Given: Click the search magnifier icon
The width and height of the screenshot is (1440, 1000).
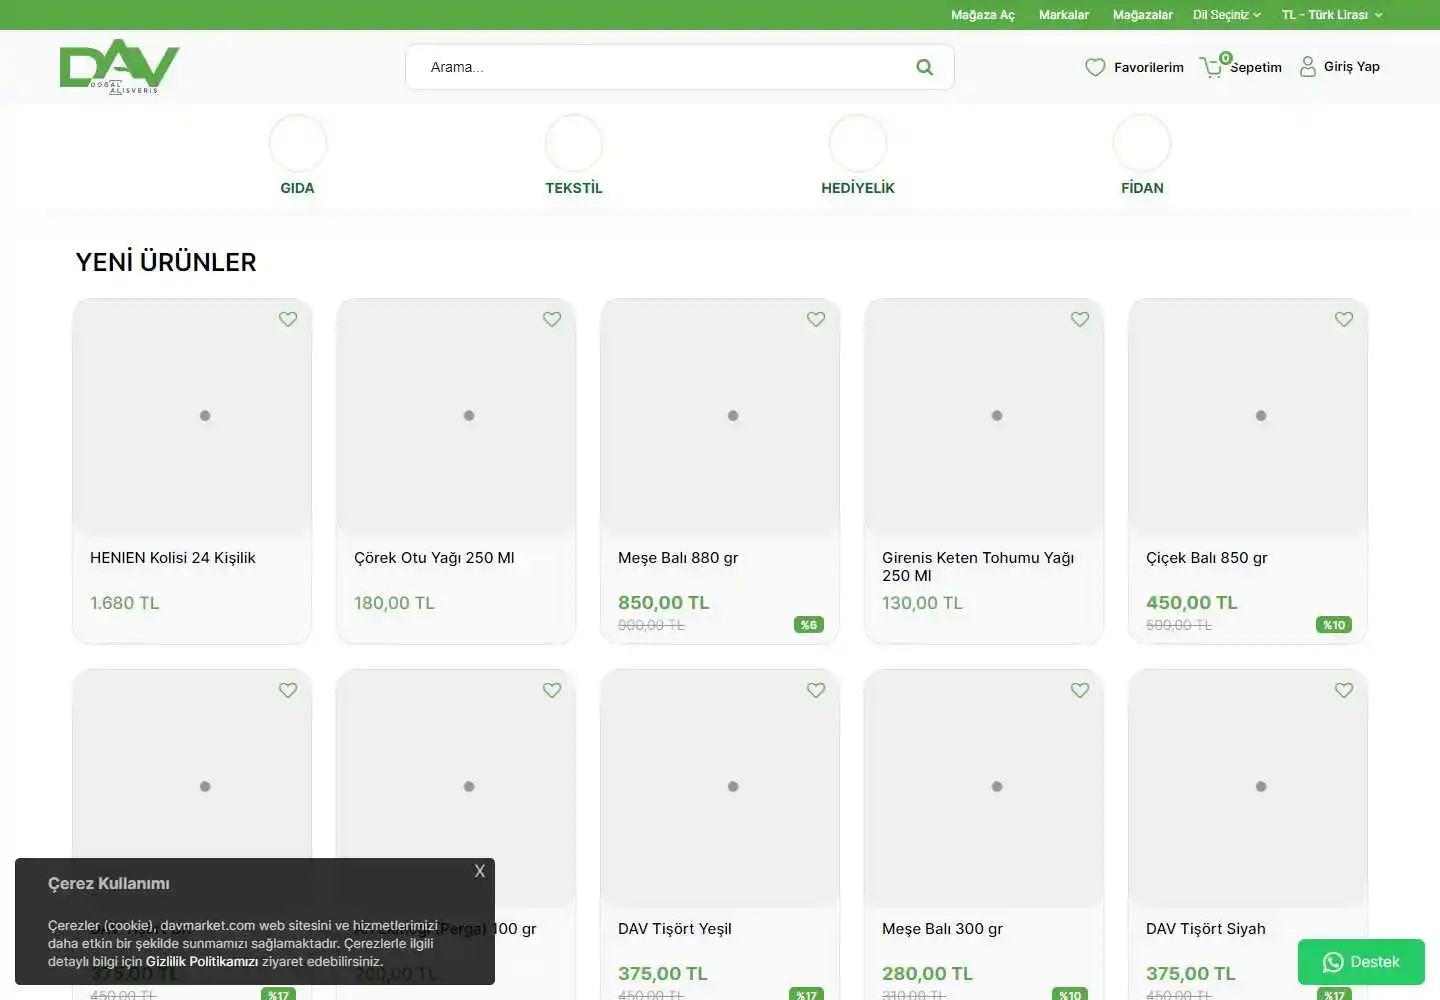Looking at the screenshot, I should [925, 67].
